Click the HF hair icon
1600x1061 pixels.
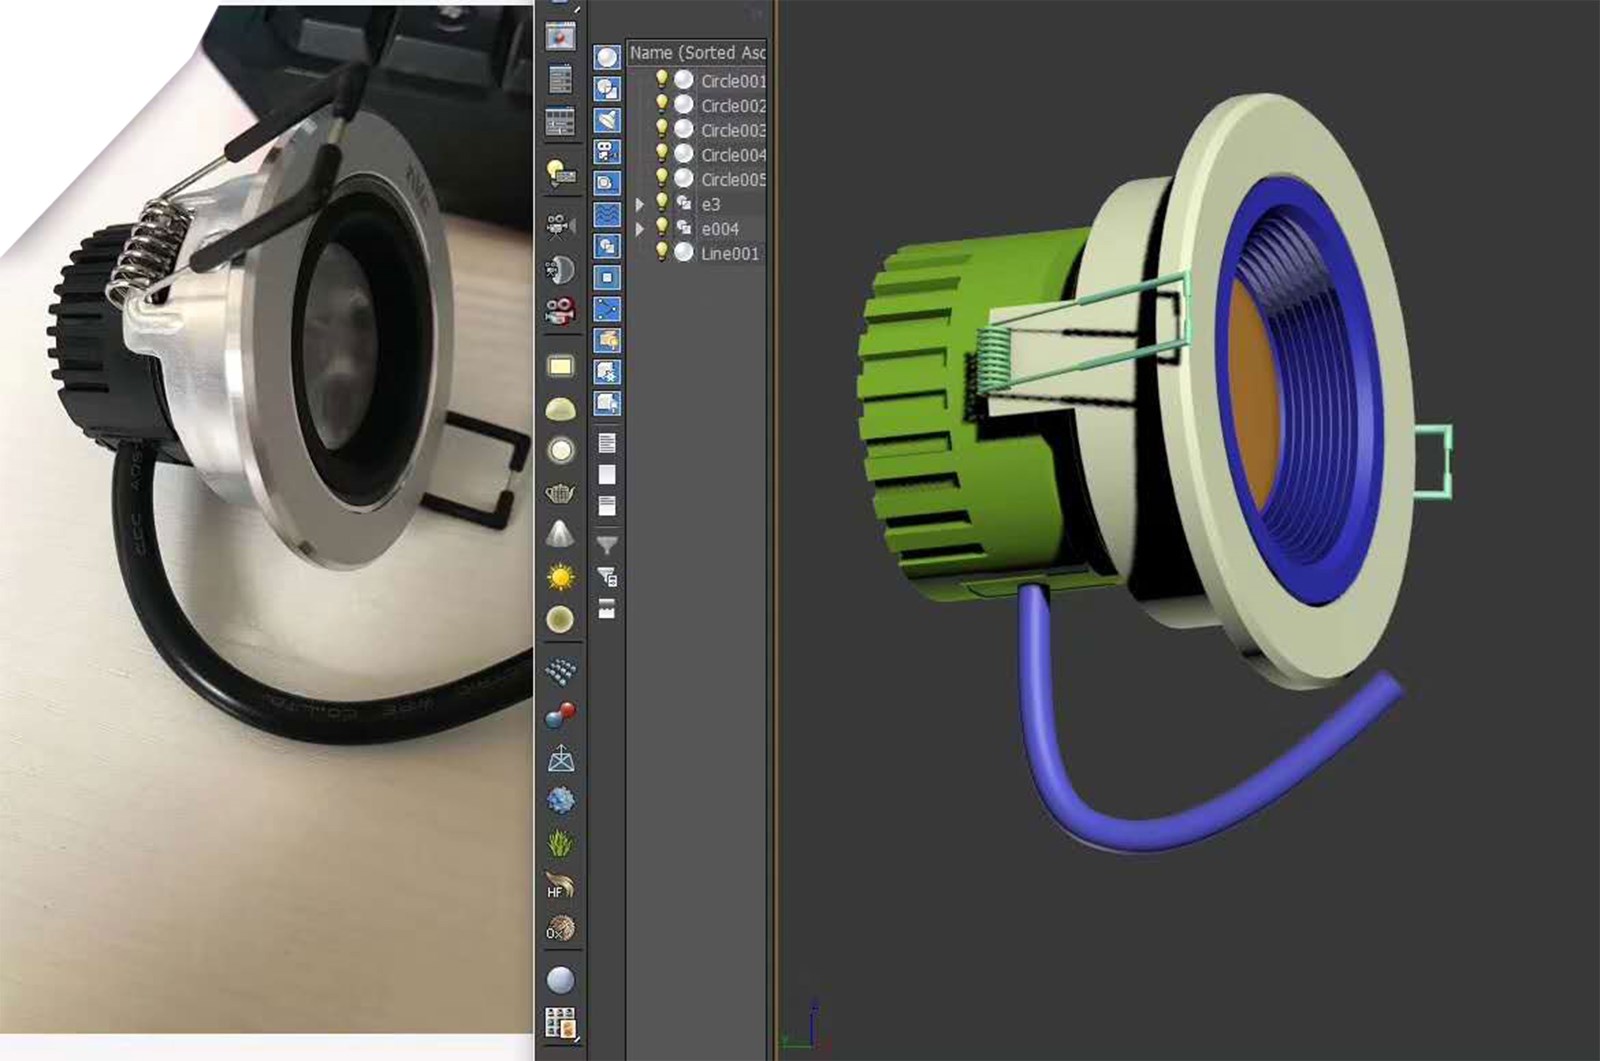coord(561,886)
